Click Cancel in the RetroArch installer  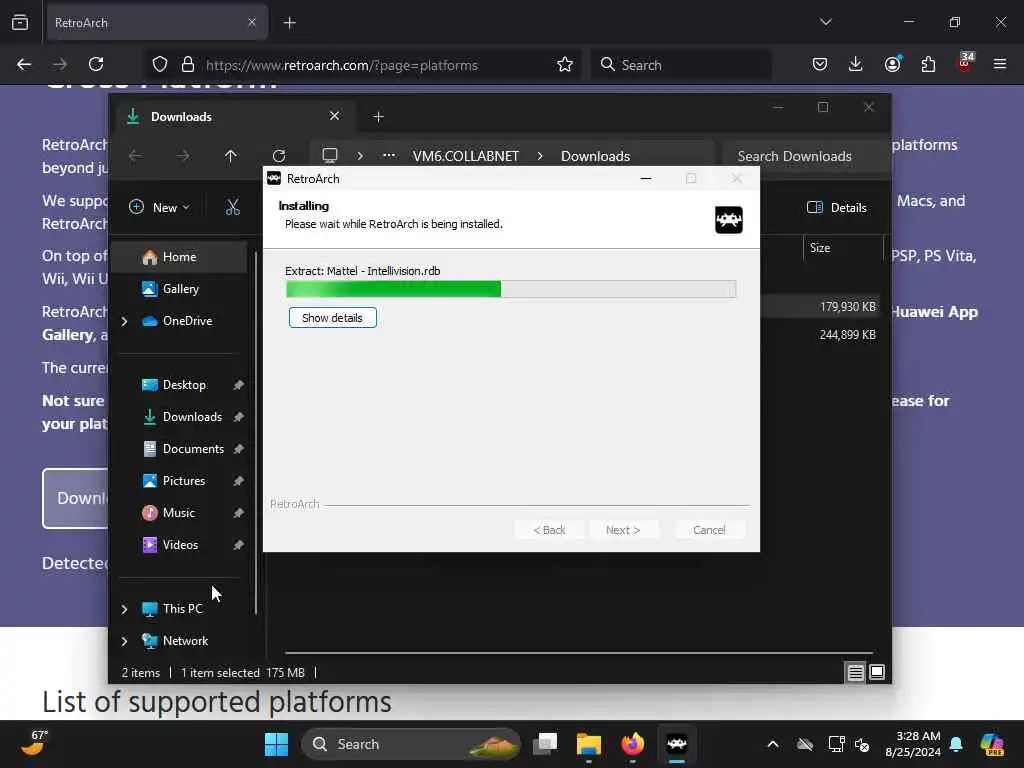coord(709,530)
